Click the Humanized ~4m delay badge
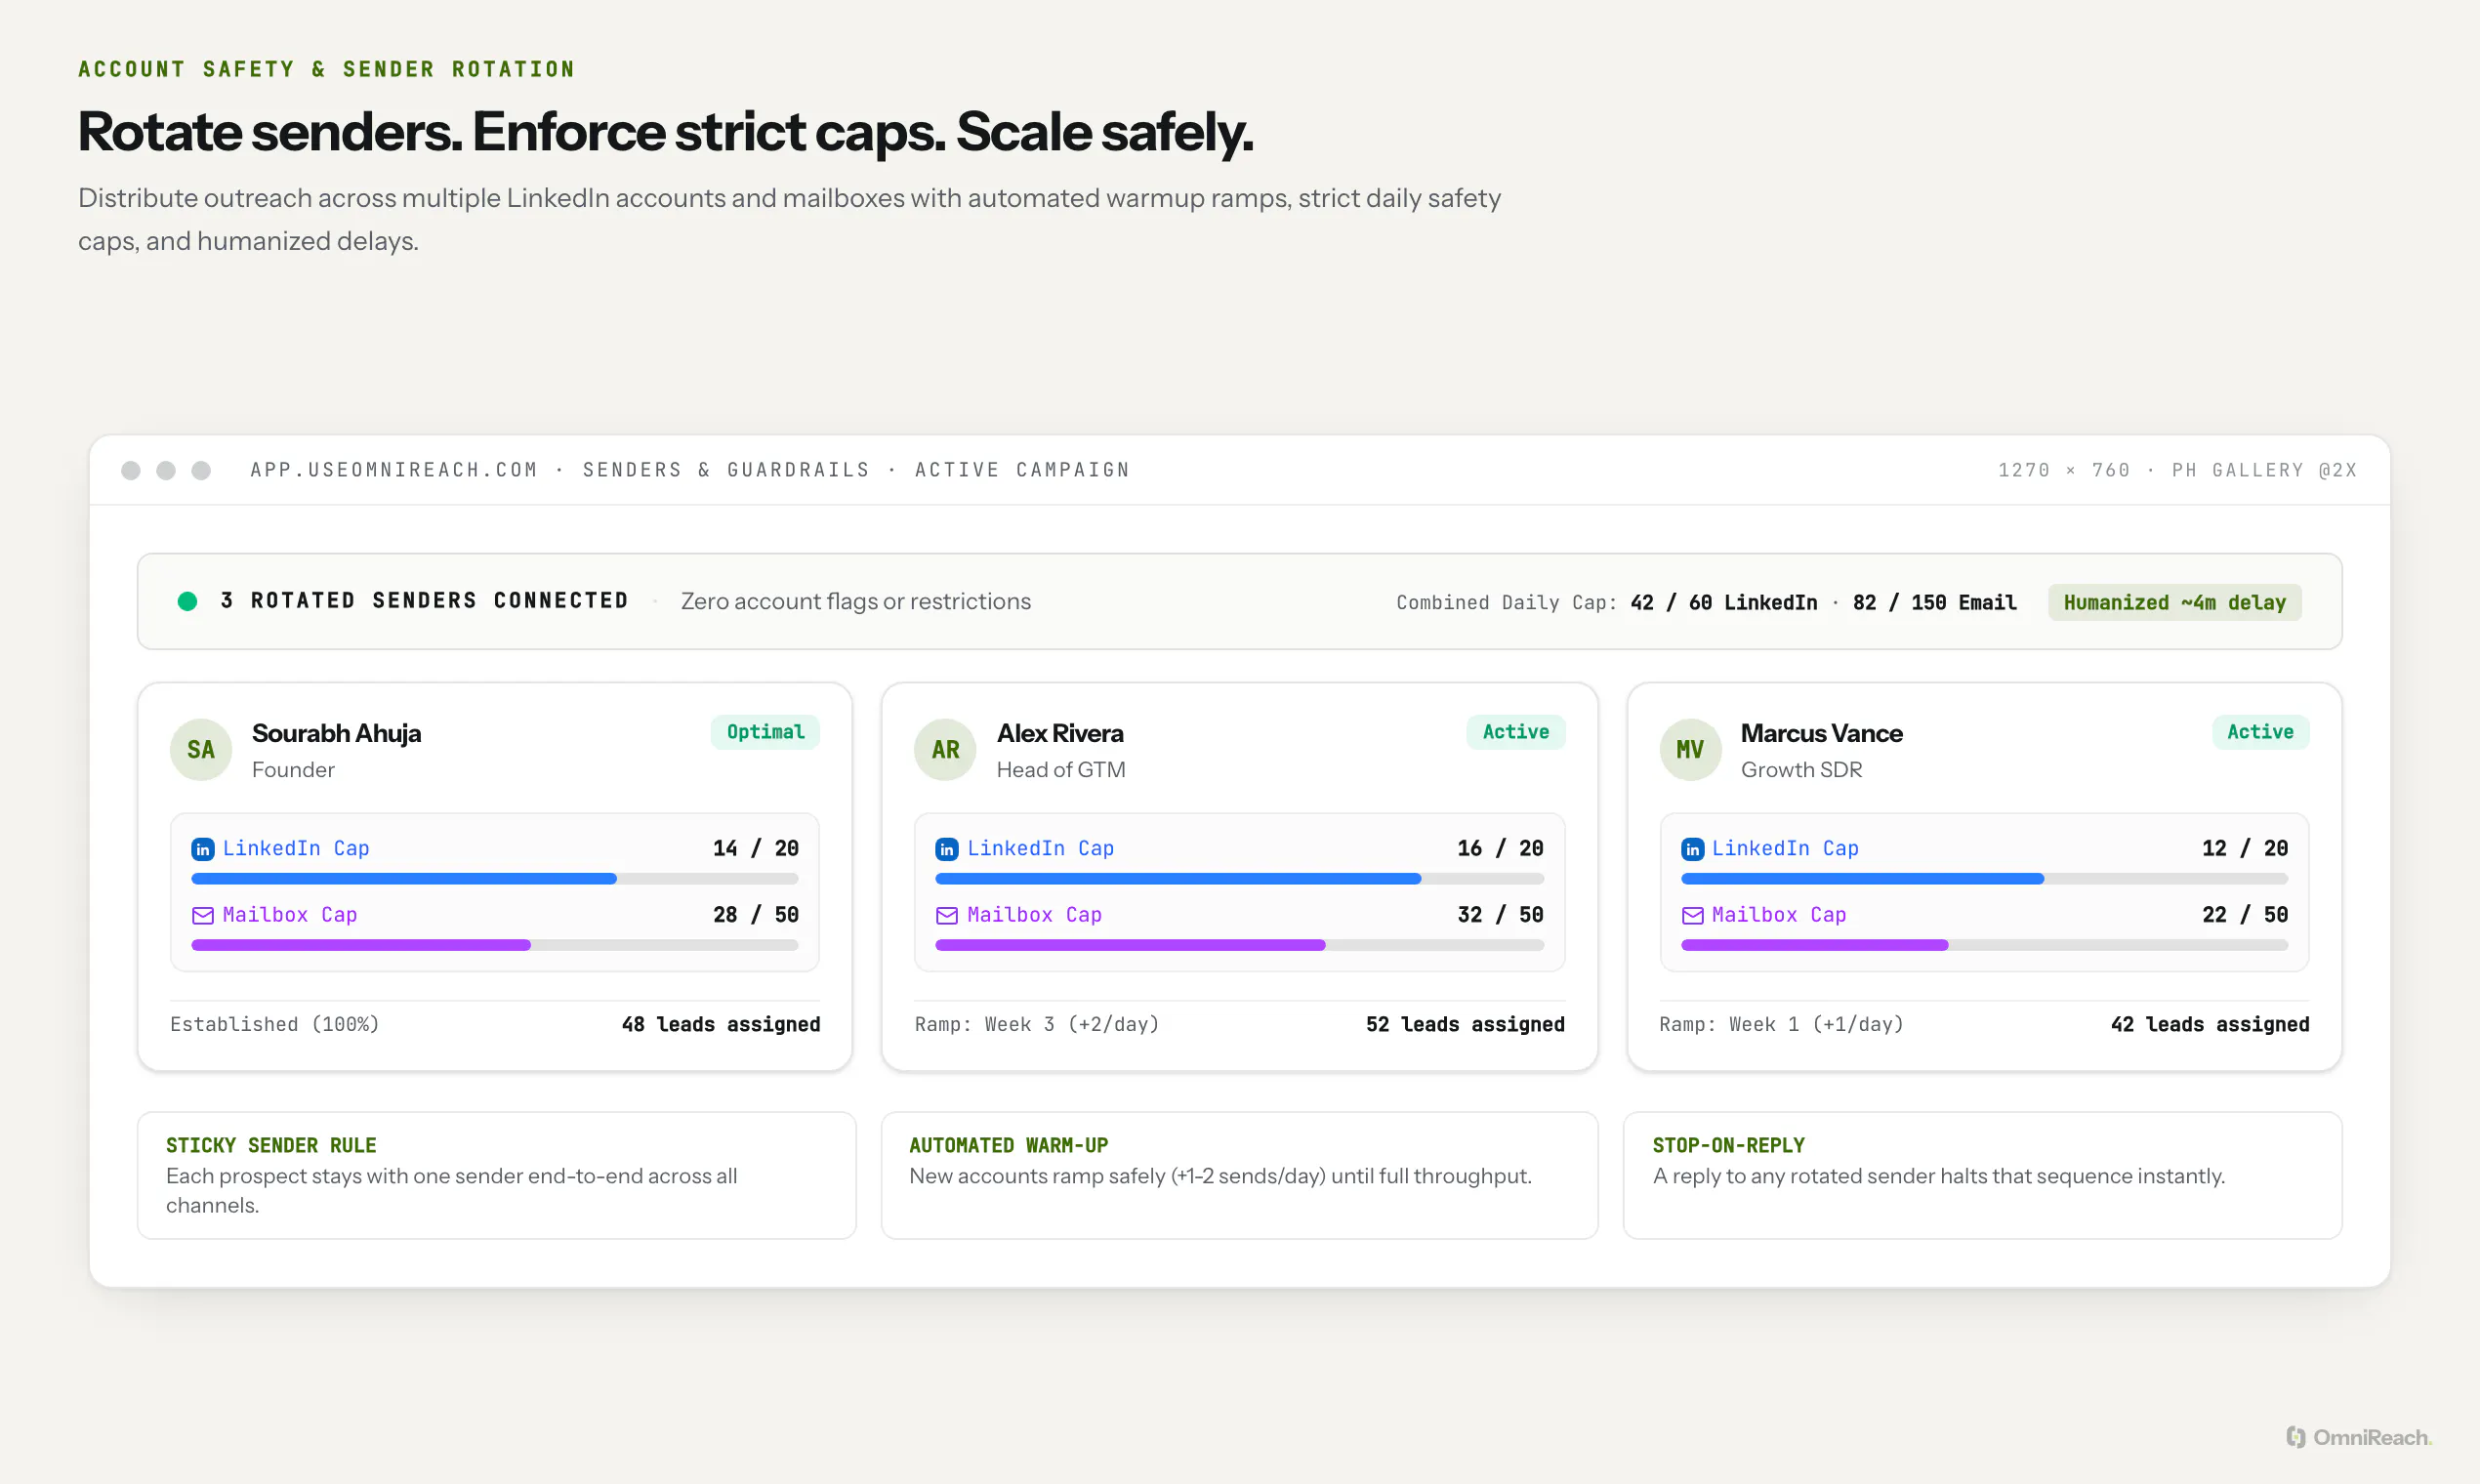2480x1484 pixels. (2174, 602)
